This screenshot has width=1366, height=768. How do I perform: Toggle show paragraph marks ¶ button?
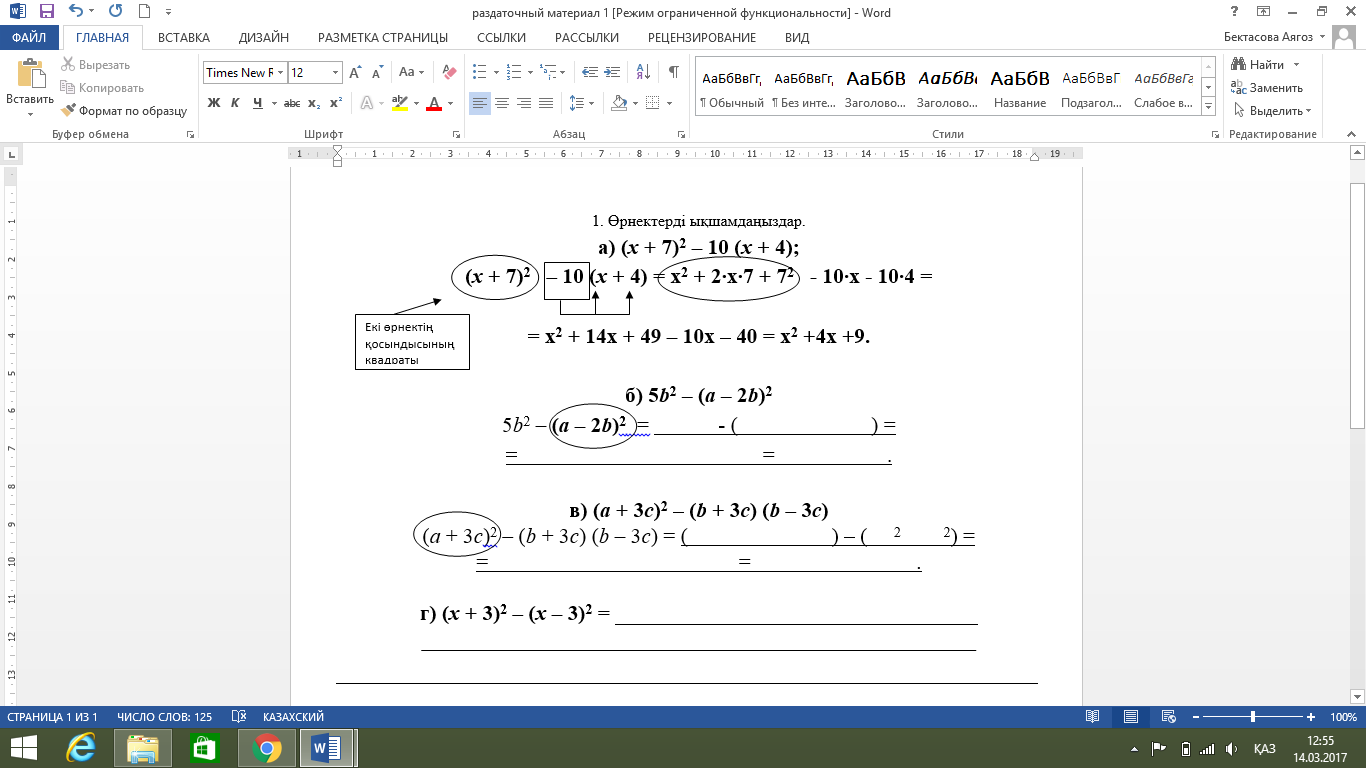click(x=674, y=72)
